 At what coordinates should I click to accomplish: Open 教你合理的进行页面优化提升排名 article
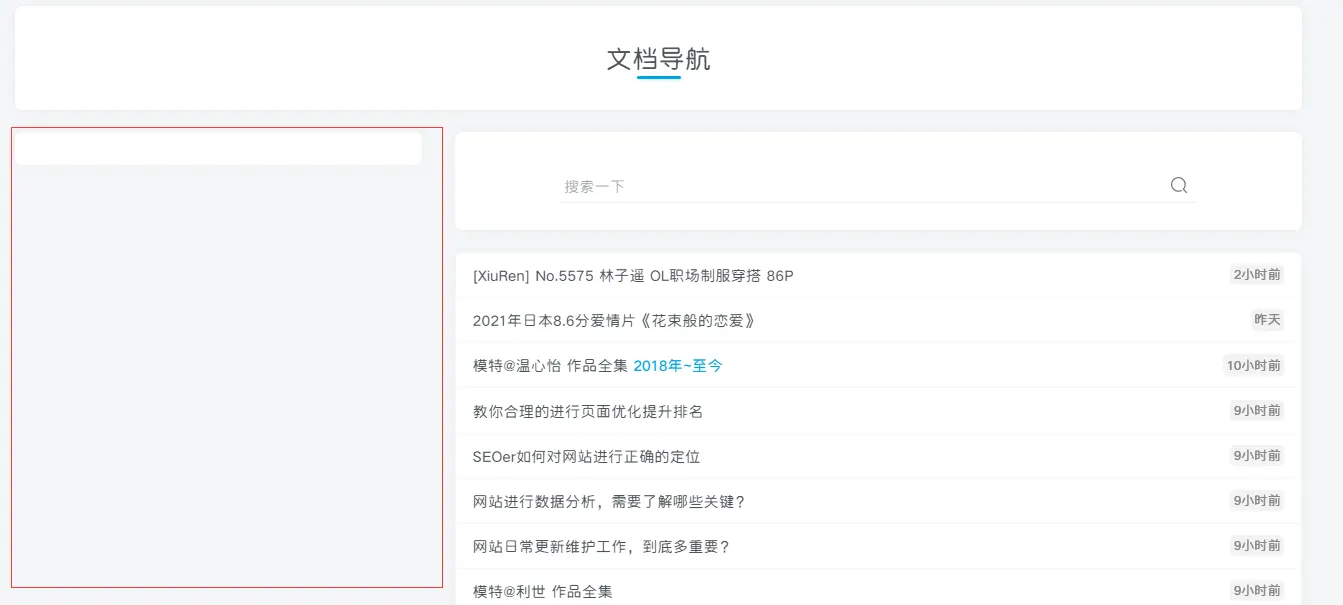pos(588,411)
